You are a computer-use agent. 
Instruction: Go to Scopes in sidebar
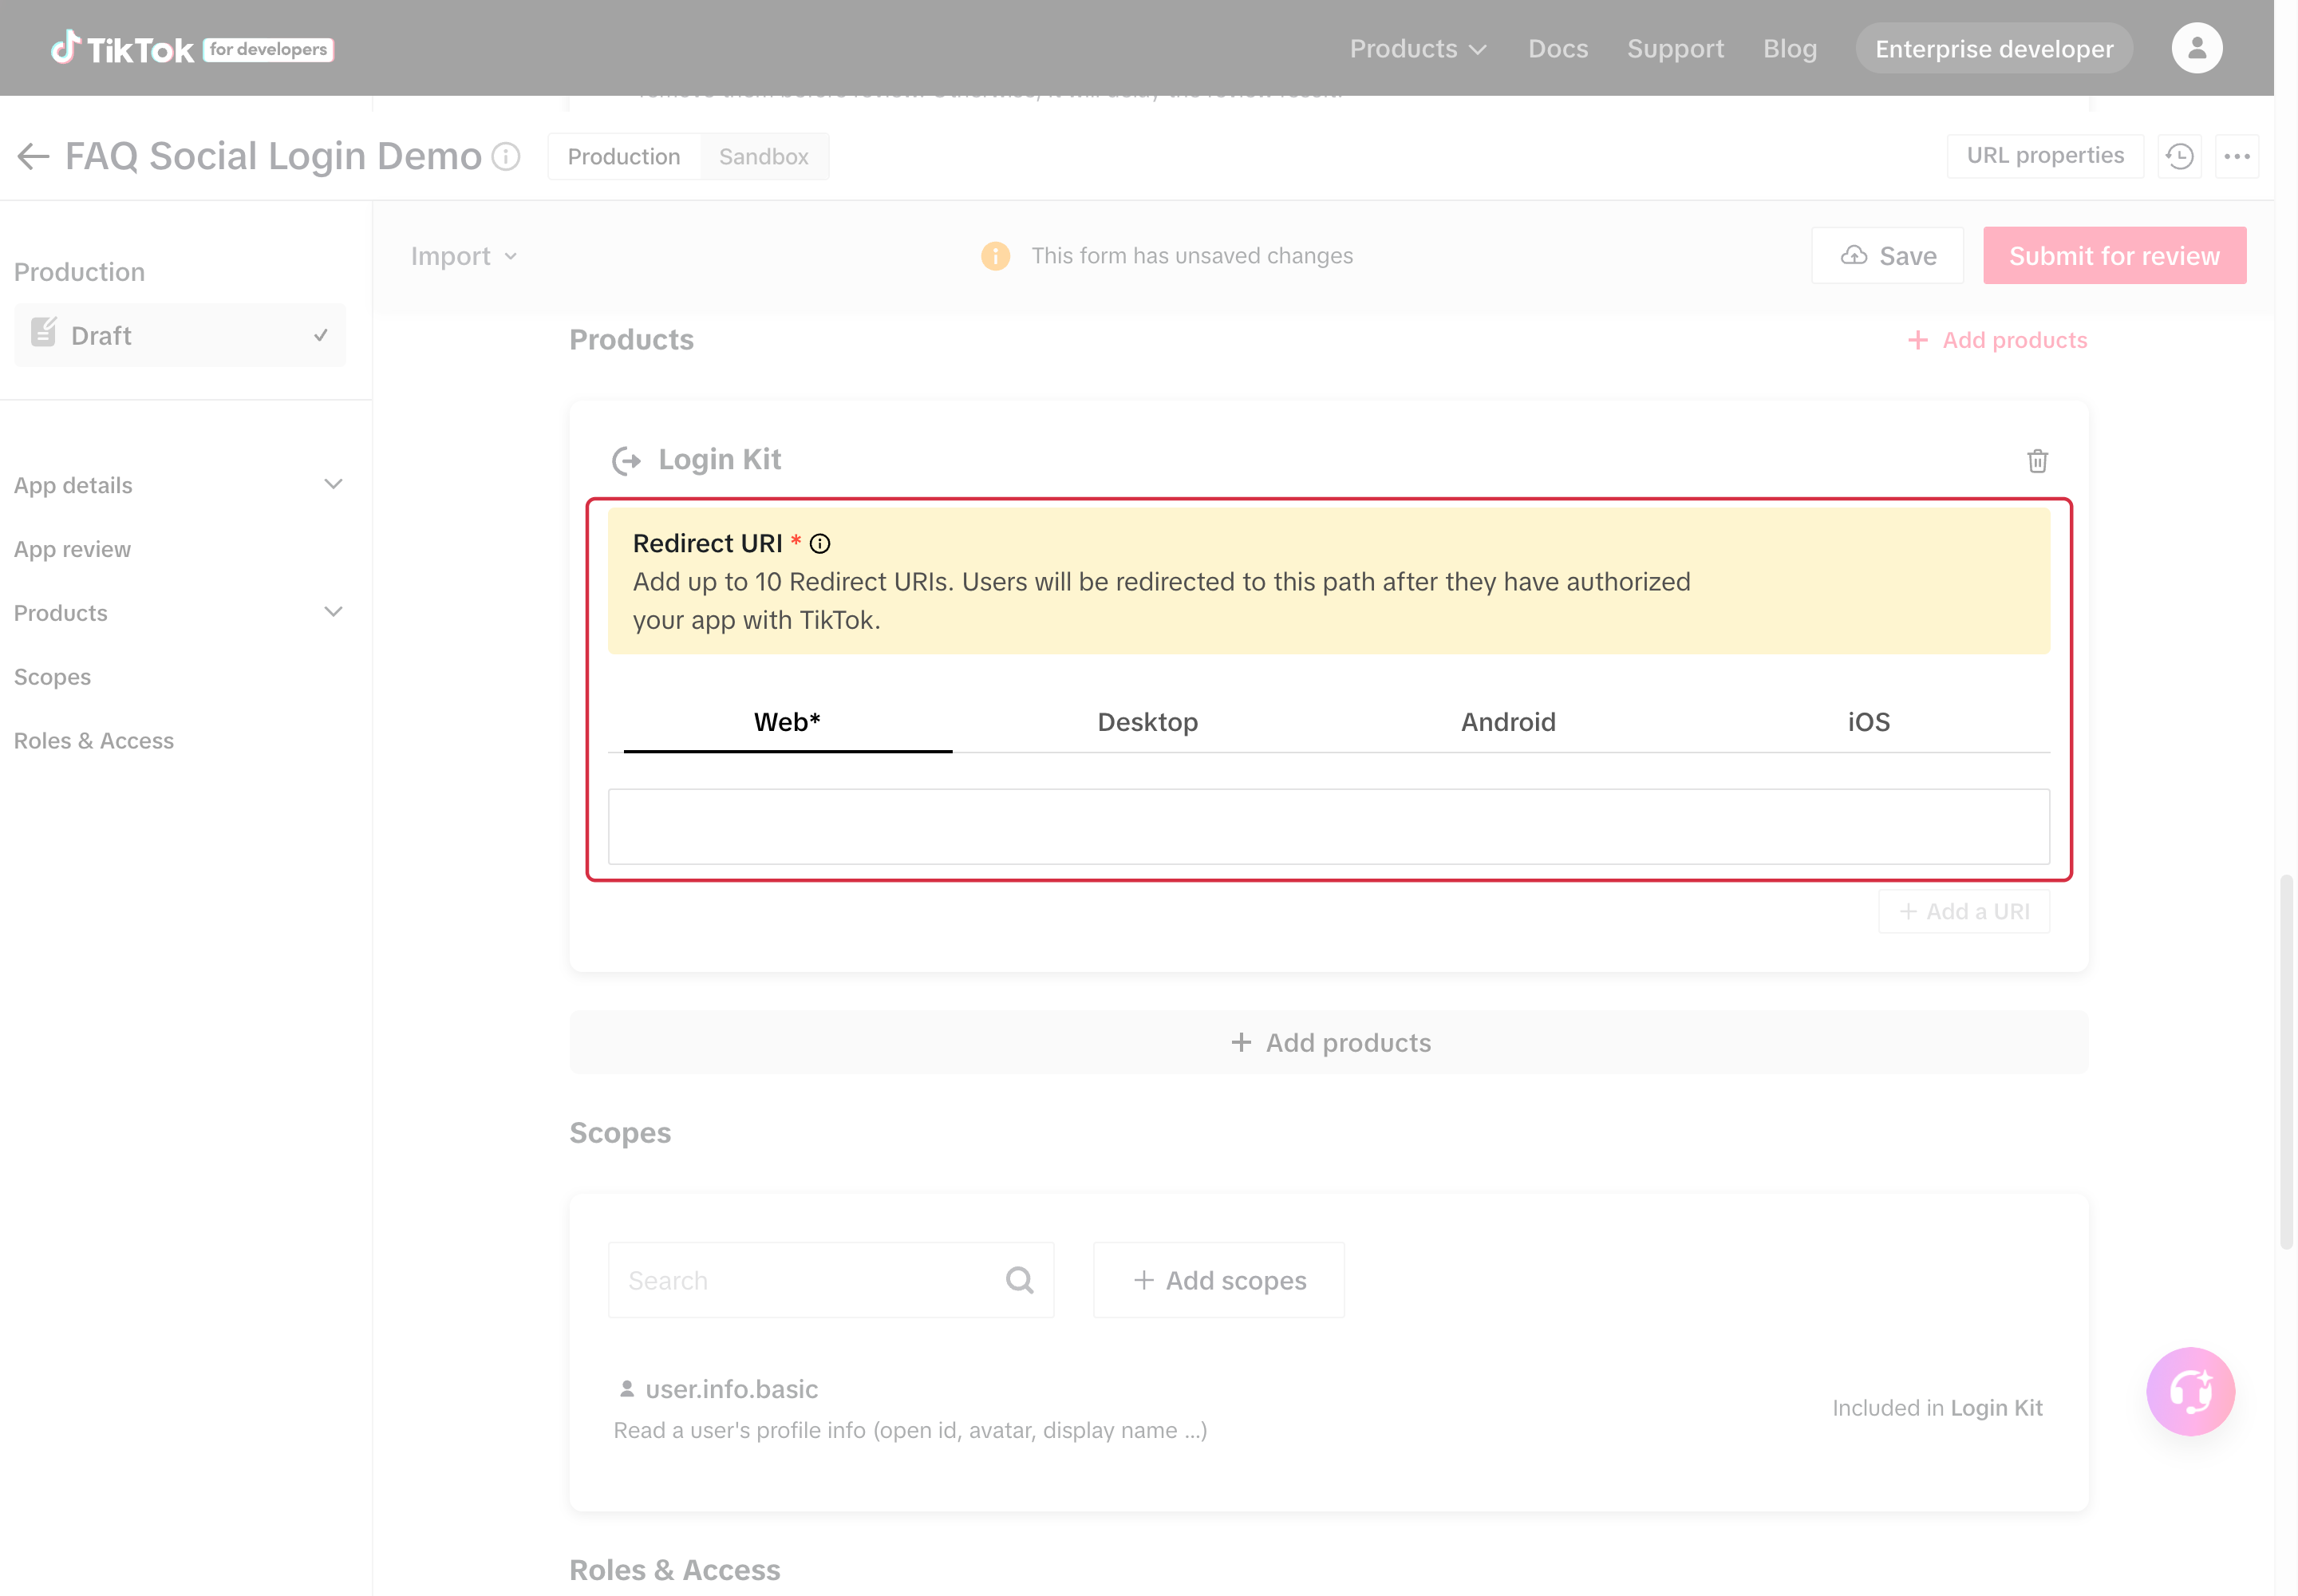click(52, 677)
